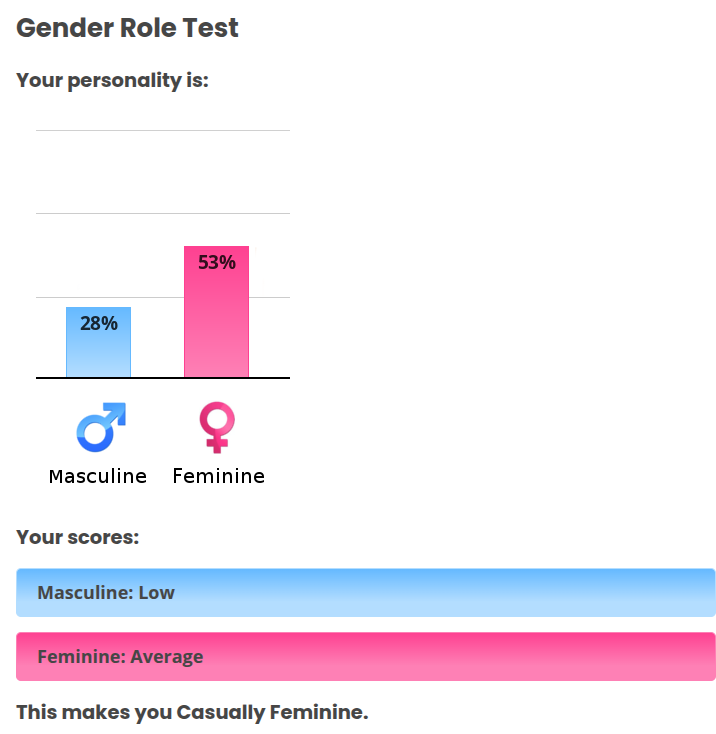The width and height of the screenshot is (716, 734).
Task: Click the '28%' percentage text
Action: [x=98, y=323]
